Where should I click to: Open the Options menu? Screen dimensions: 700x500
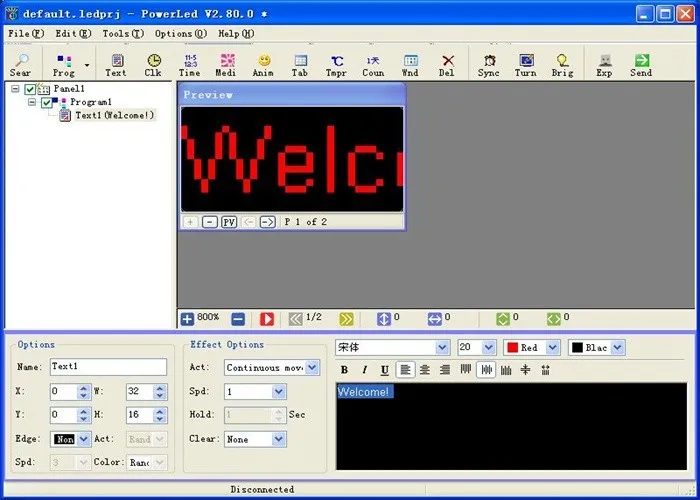[x=181, y=33]
